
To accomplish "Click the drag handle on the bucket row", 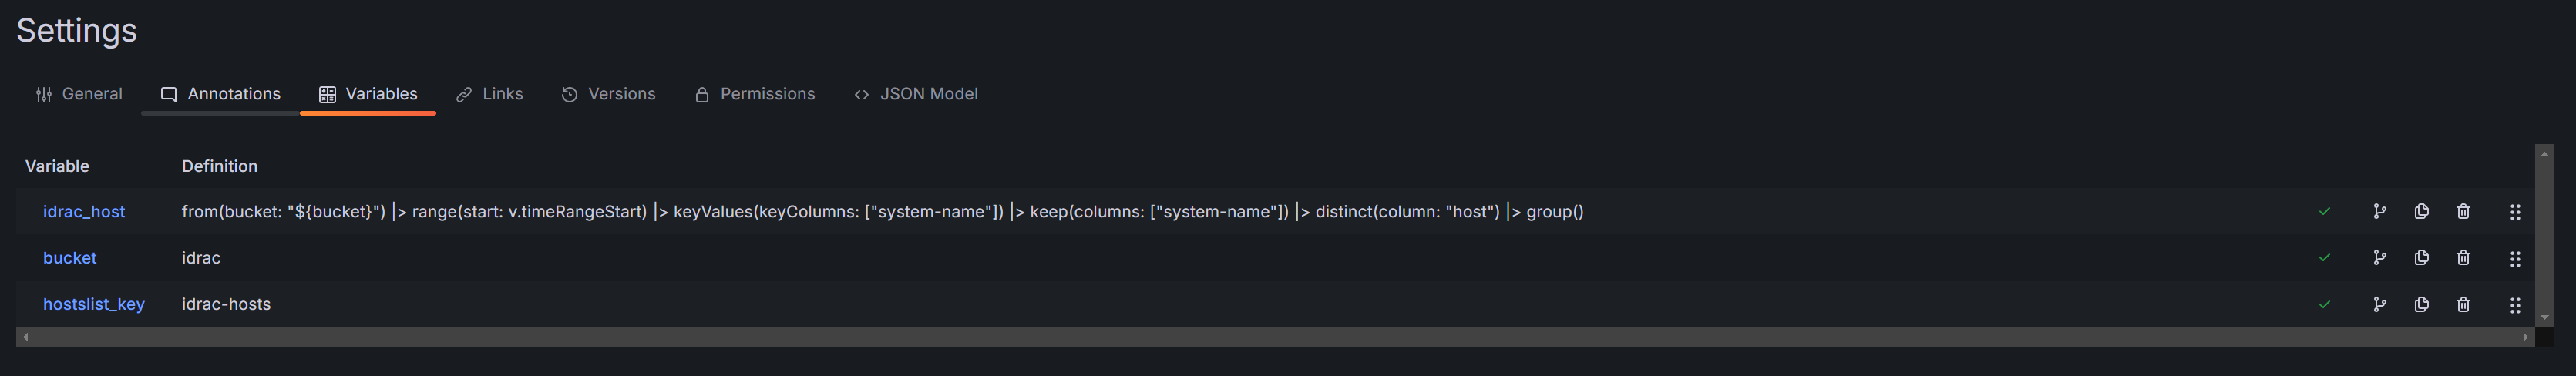I will [2515, 258].
